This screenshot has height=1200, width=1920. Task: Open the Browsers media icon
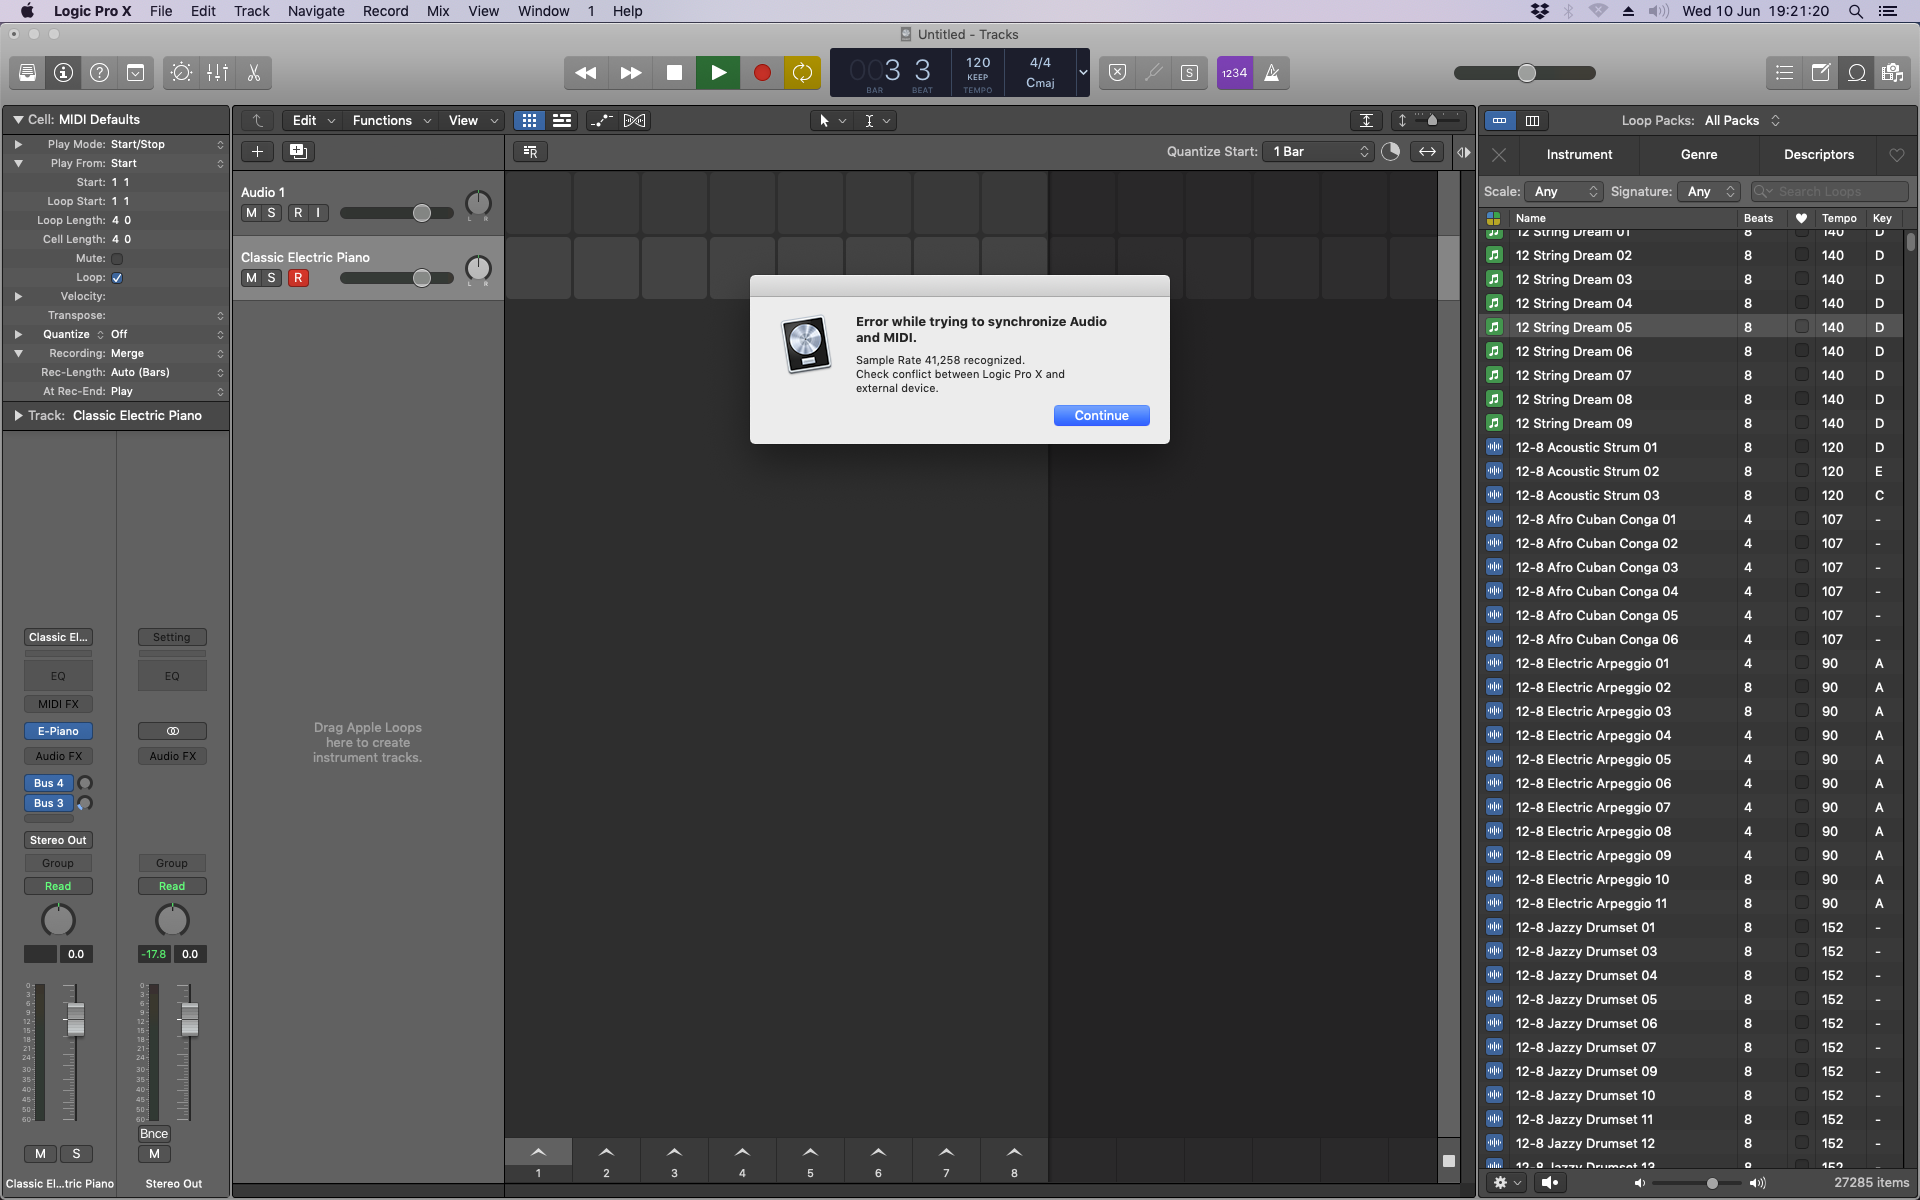coord(1892,73)
